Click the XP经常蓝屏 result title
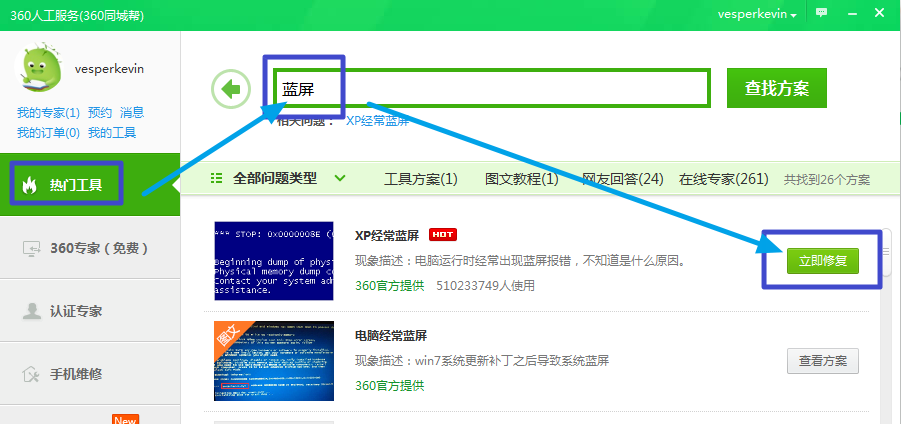This screenshot has width=901, height=424. (387, 235)
